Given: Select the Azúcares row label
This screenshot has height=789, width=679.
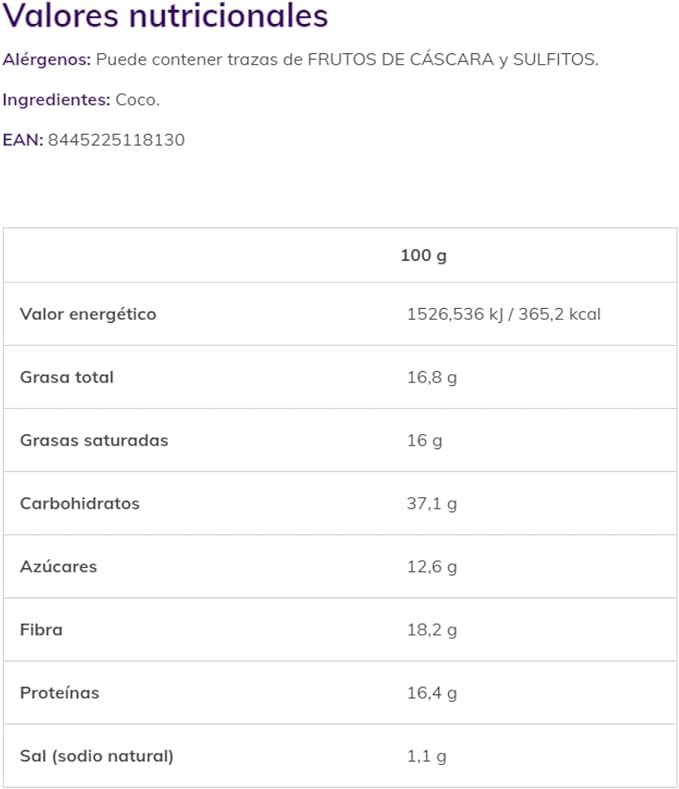Looking at the screenshot, I should pos(58,567).
